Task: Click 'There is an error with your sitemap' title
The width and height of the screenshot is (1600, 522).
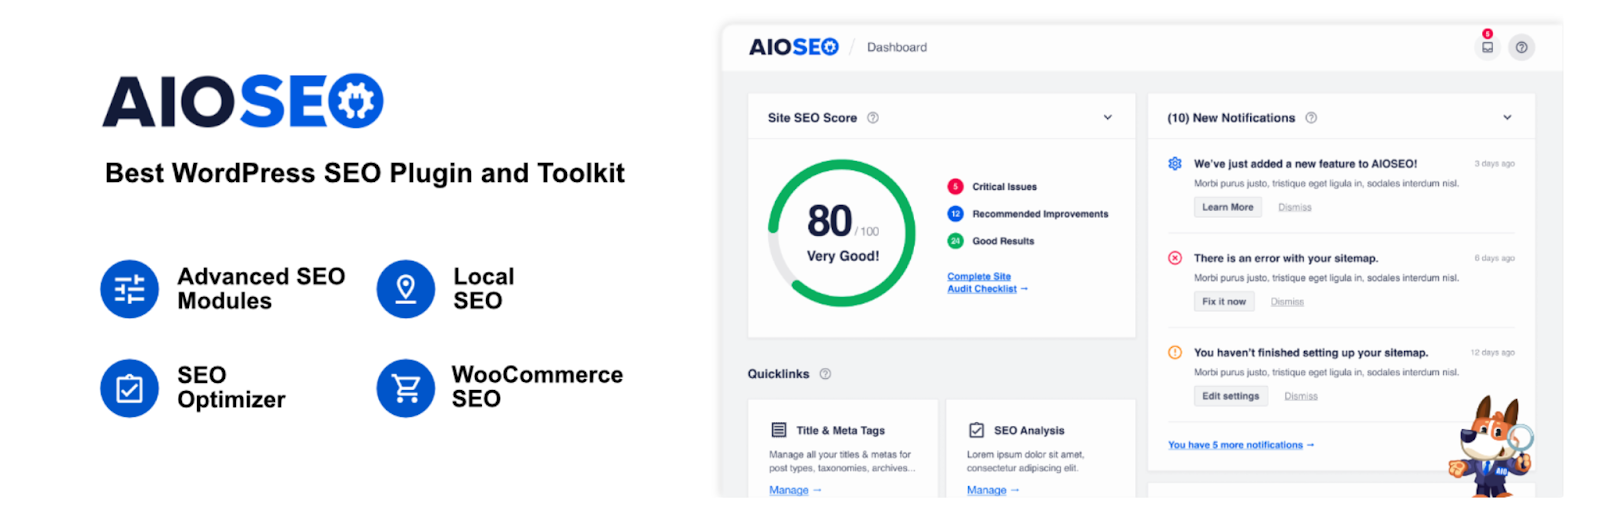Action: click(1285, 258)
